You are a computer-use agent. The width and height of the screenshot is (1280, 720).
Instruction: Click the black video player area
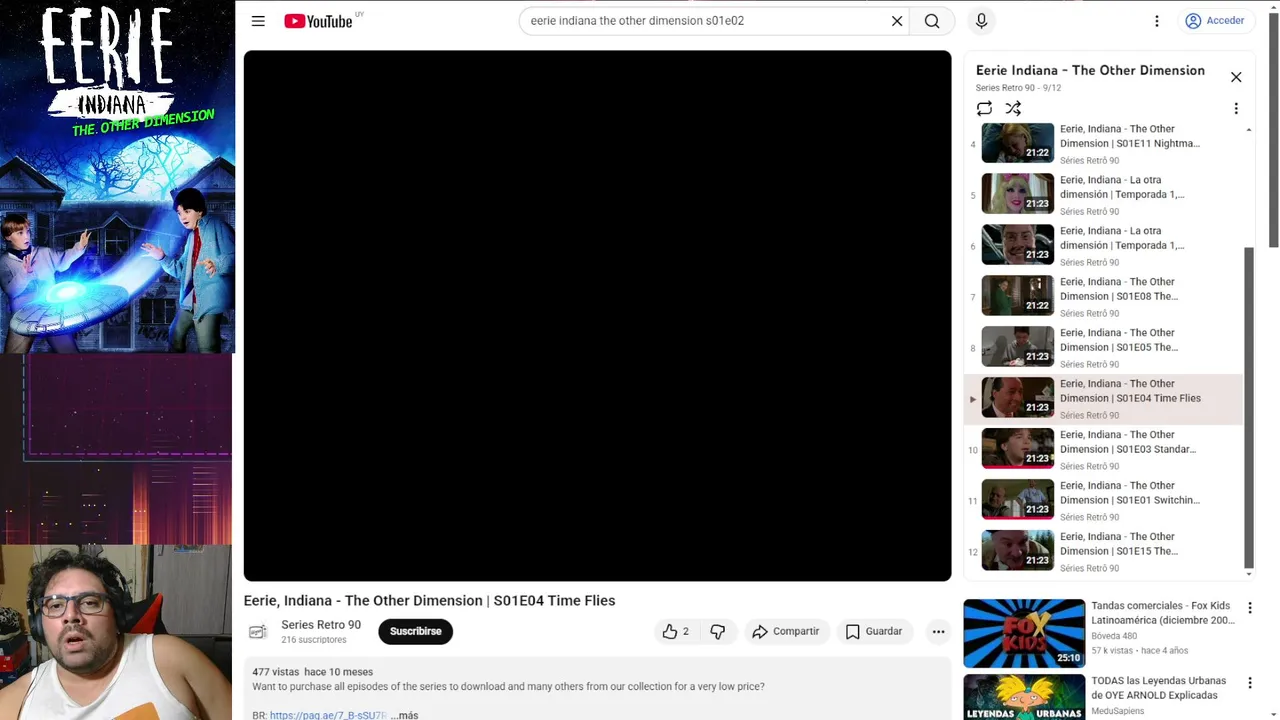597,315
